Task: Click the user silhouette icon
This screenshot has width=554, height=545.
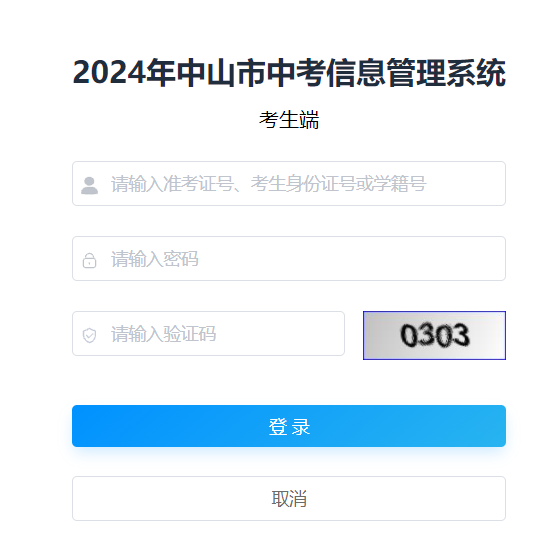Action: point(89,185)
